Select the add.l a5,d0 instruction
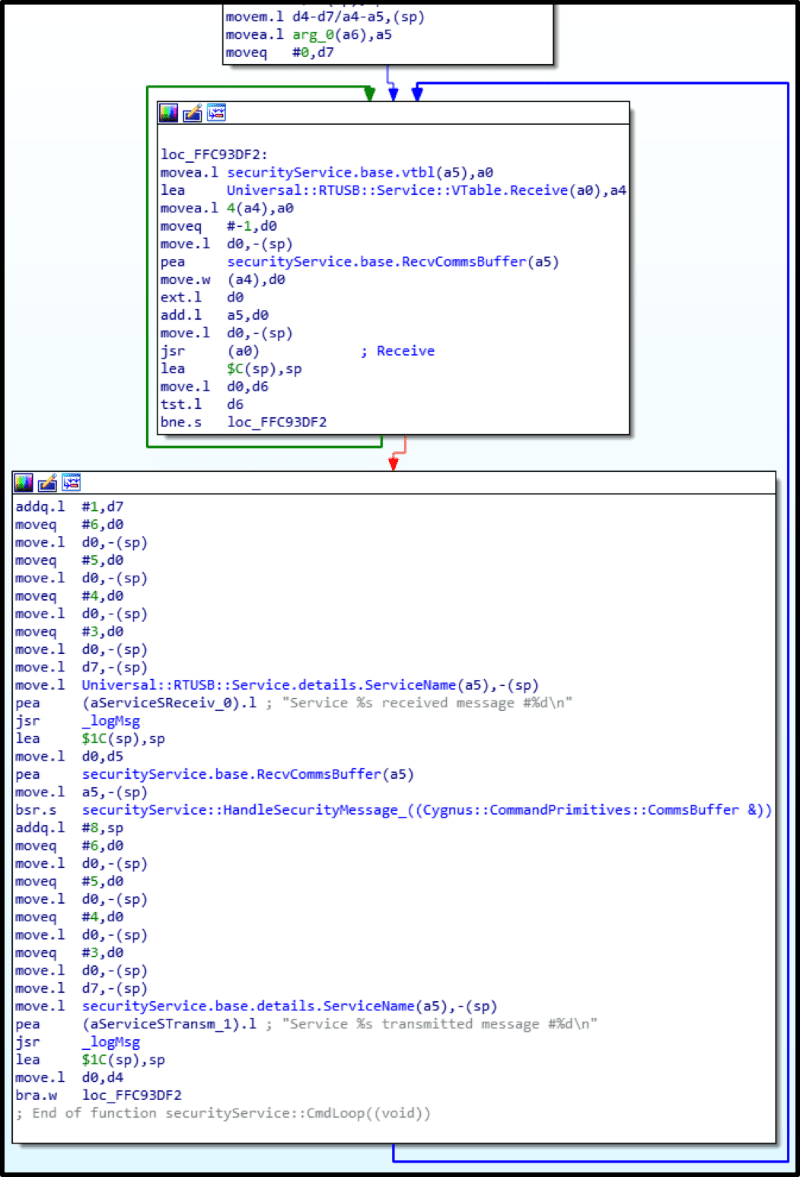800x1177 pixels. [x=214, y=315]
